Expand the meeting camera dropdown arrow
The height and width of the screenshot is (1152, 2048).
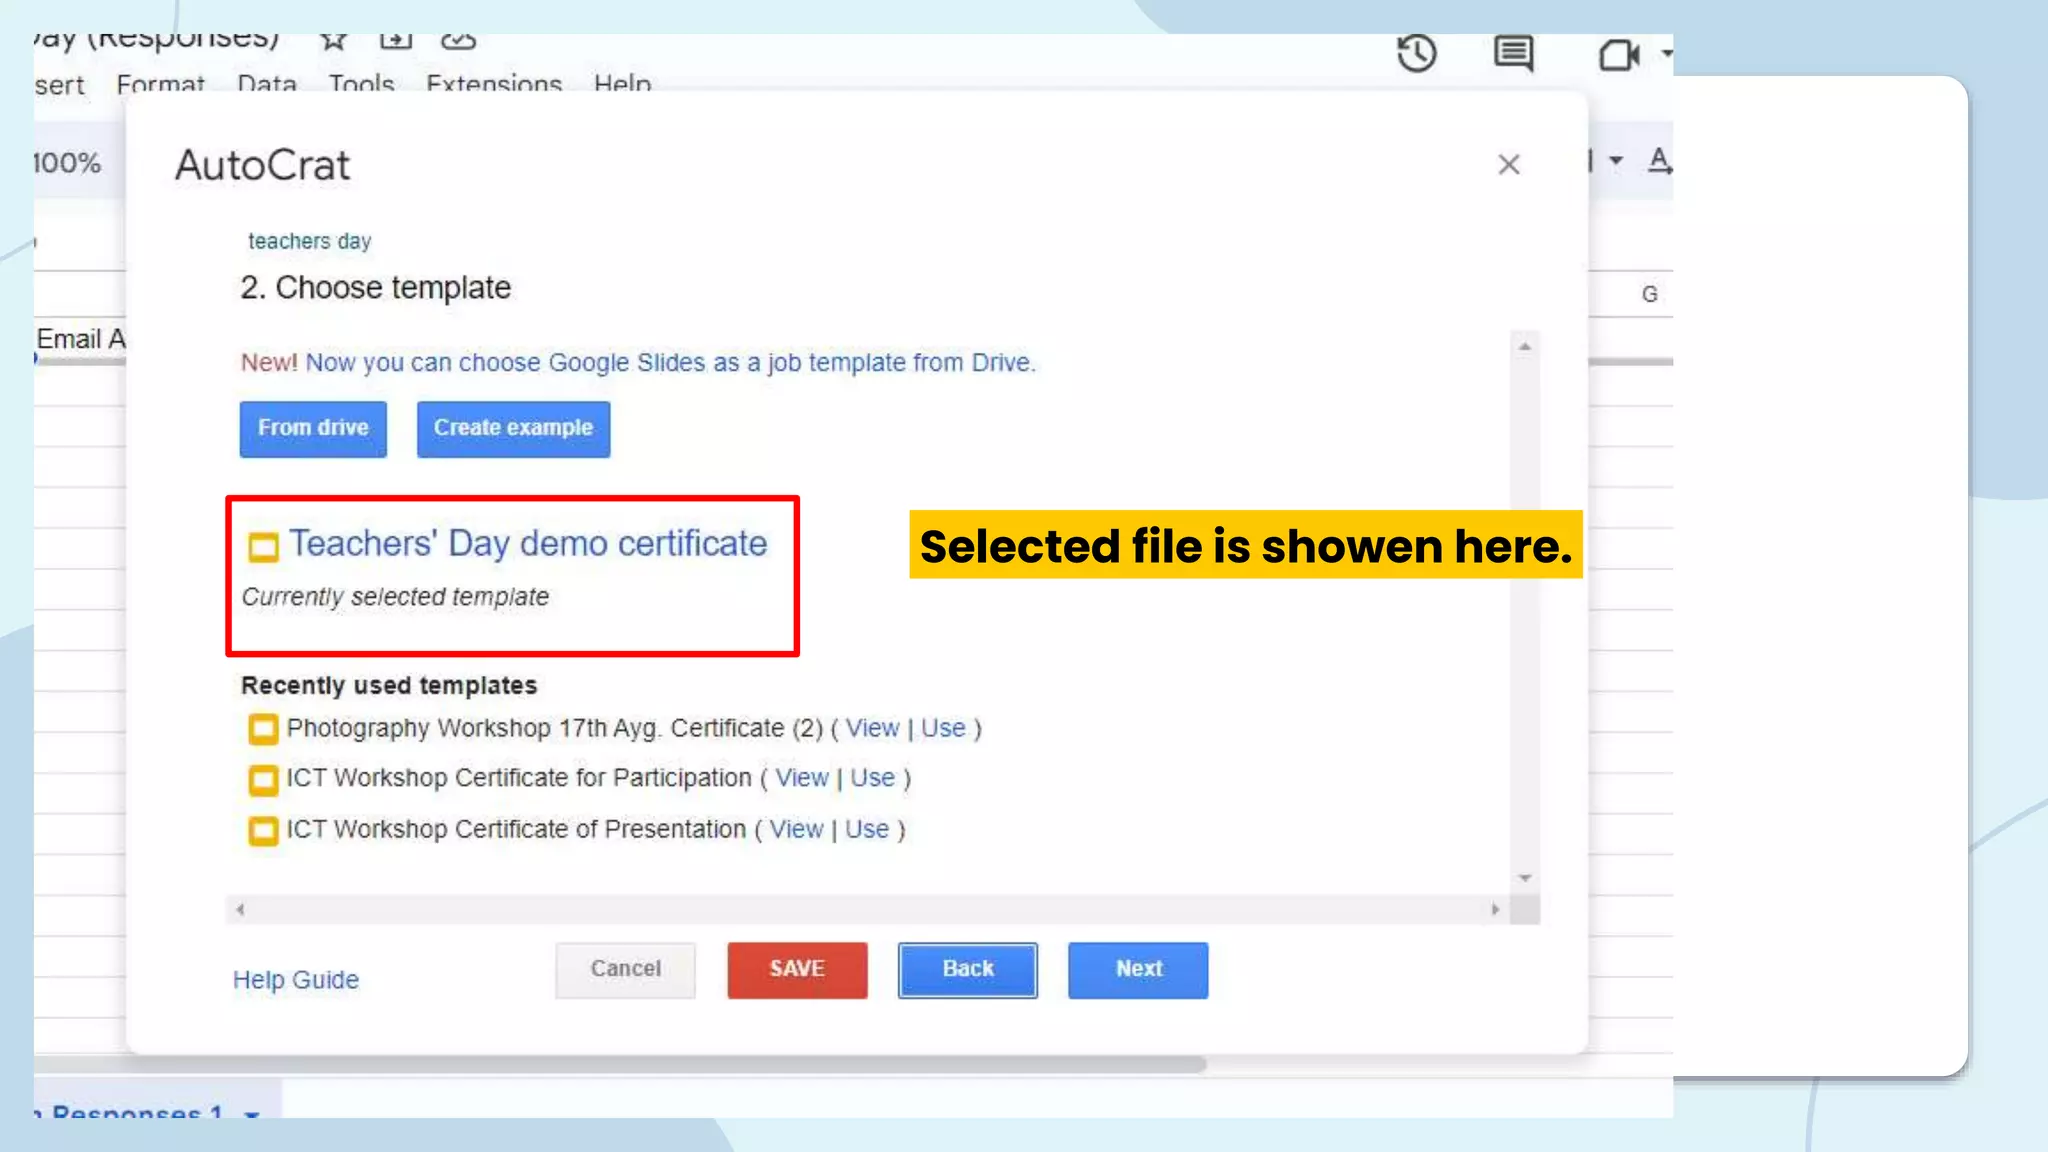pos(1666,53)
